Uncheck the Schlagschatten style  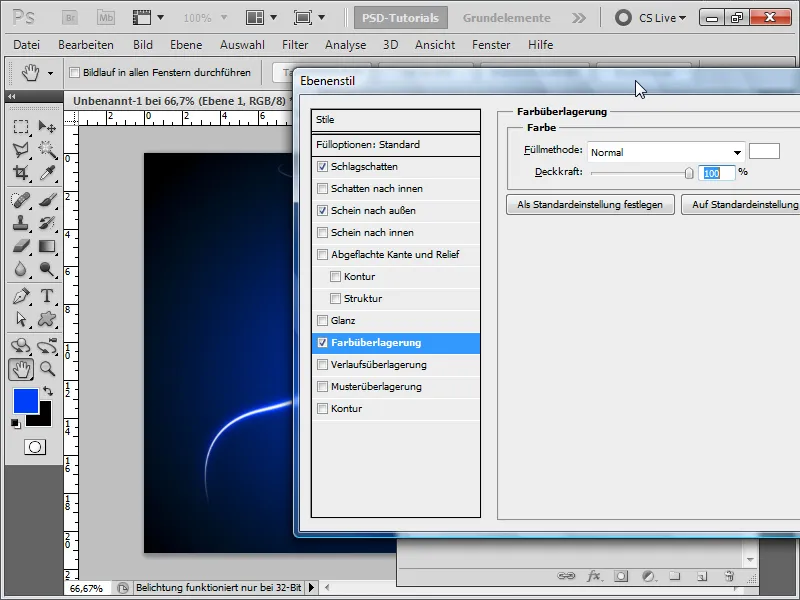coord(322,166)
